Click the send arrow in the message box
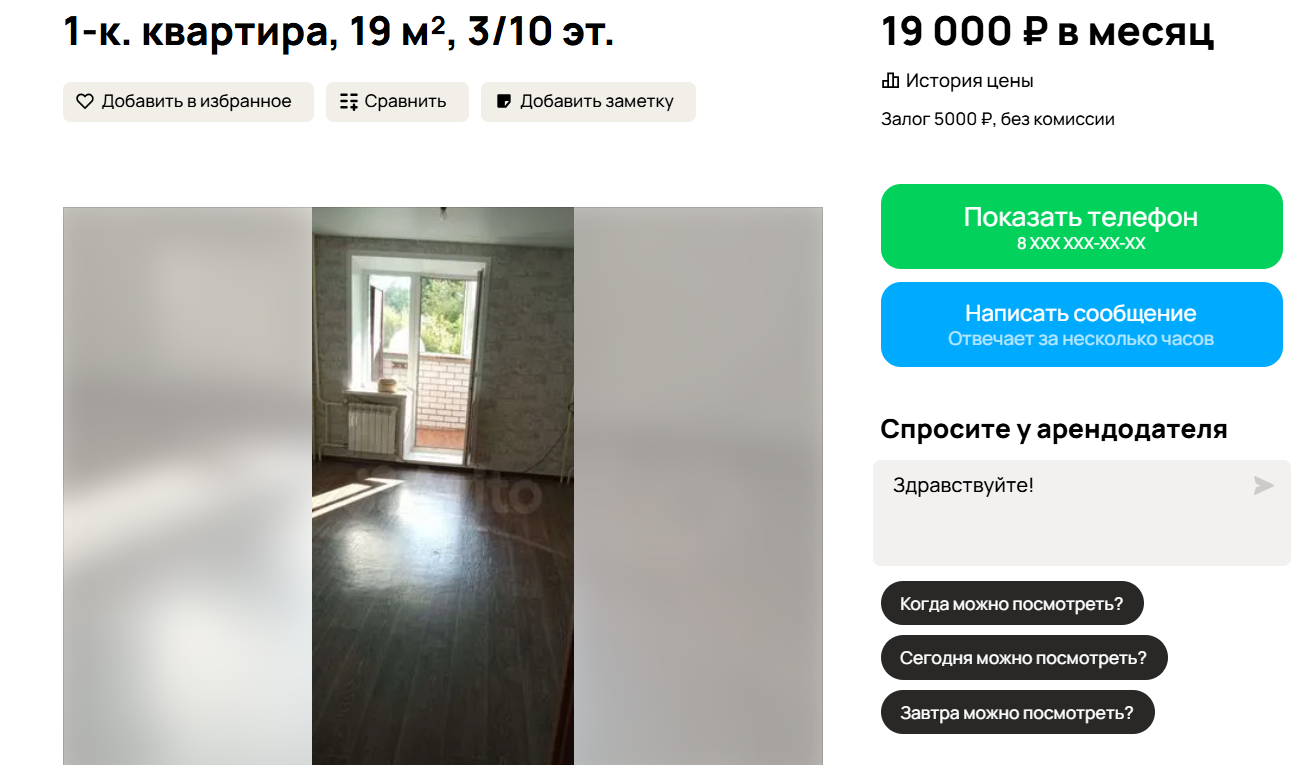1299x765 pixels. pyautogui.click(x=1264, y=485)
